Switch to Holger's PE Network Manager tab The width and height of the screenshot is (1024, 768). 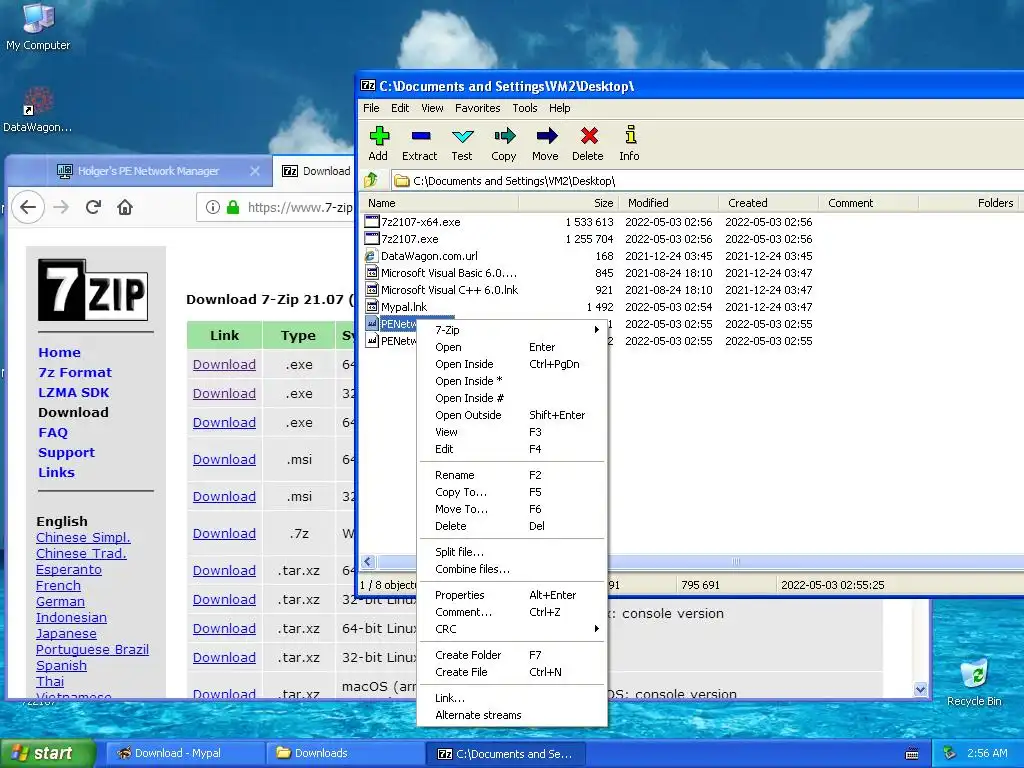pyautogui.click(x=148, y=171)
